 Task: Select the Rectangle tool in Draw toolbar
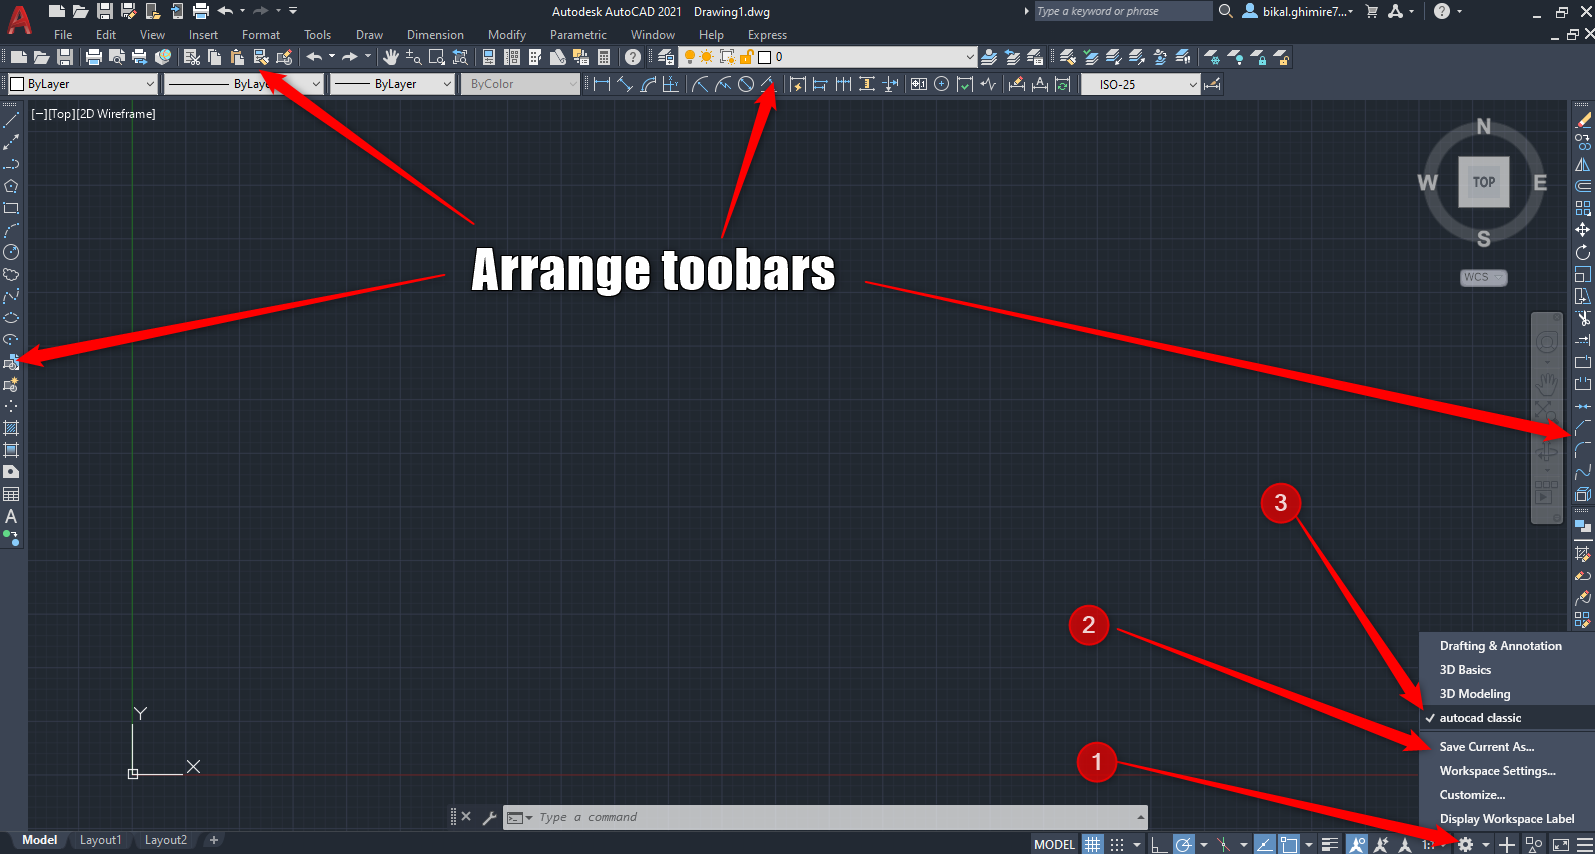[11, 208]
